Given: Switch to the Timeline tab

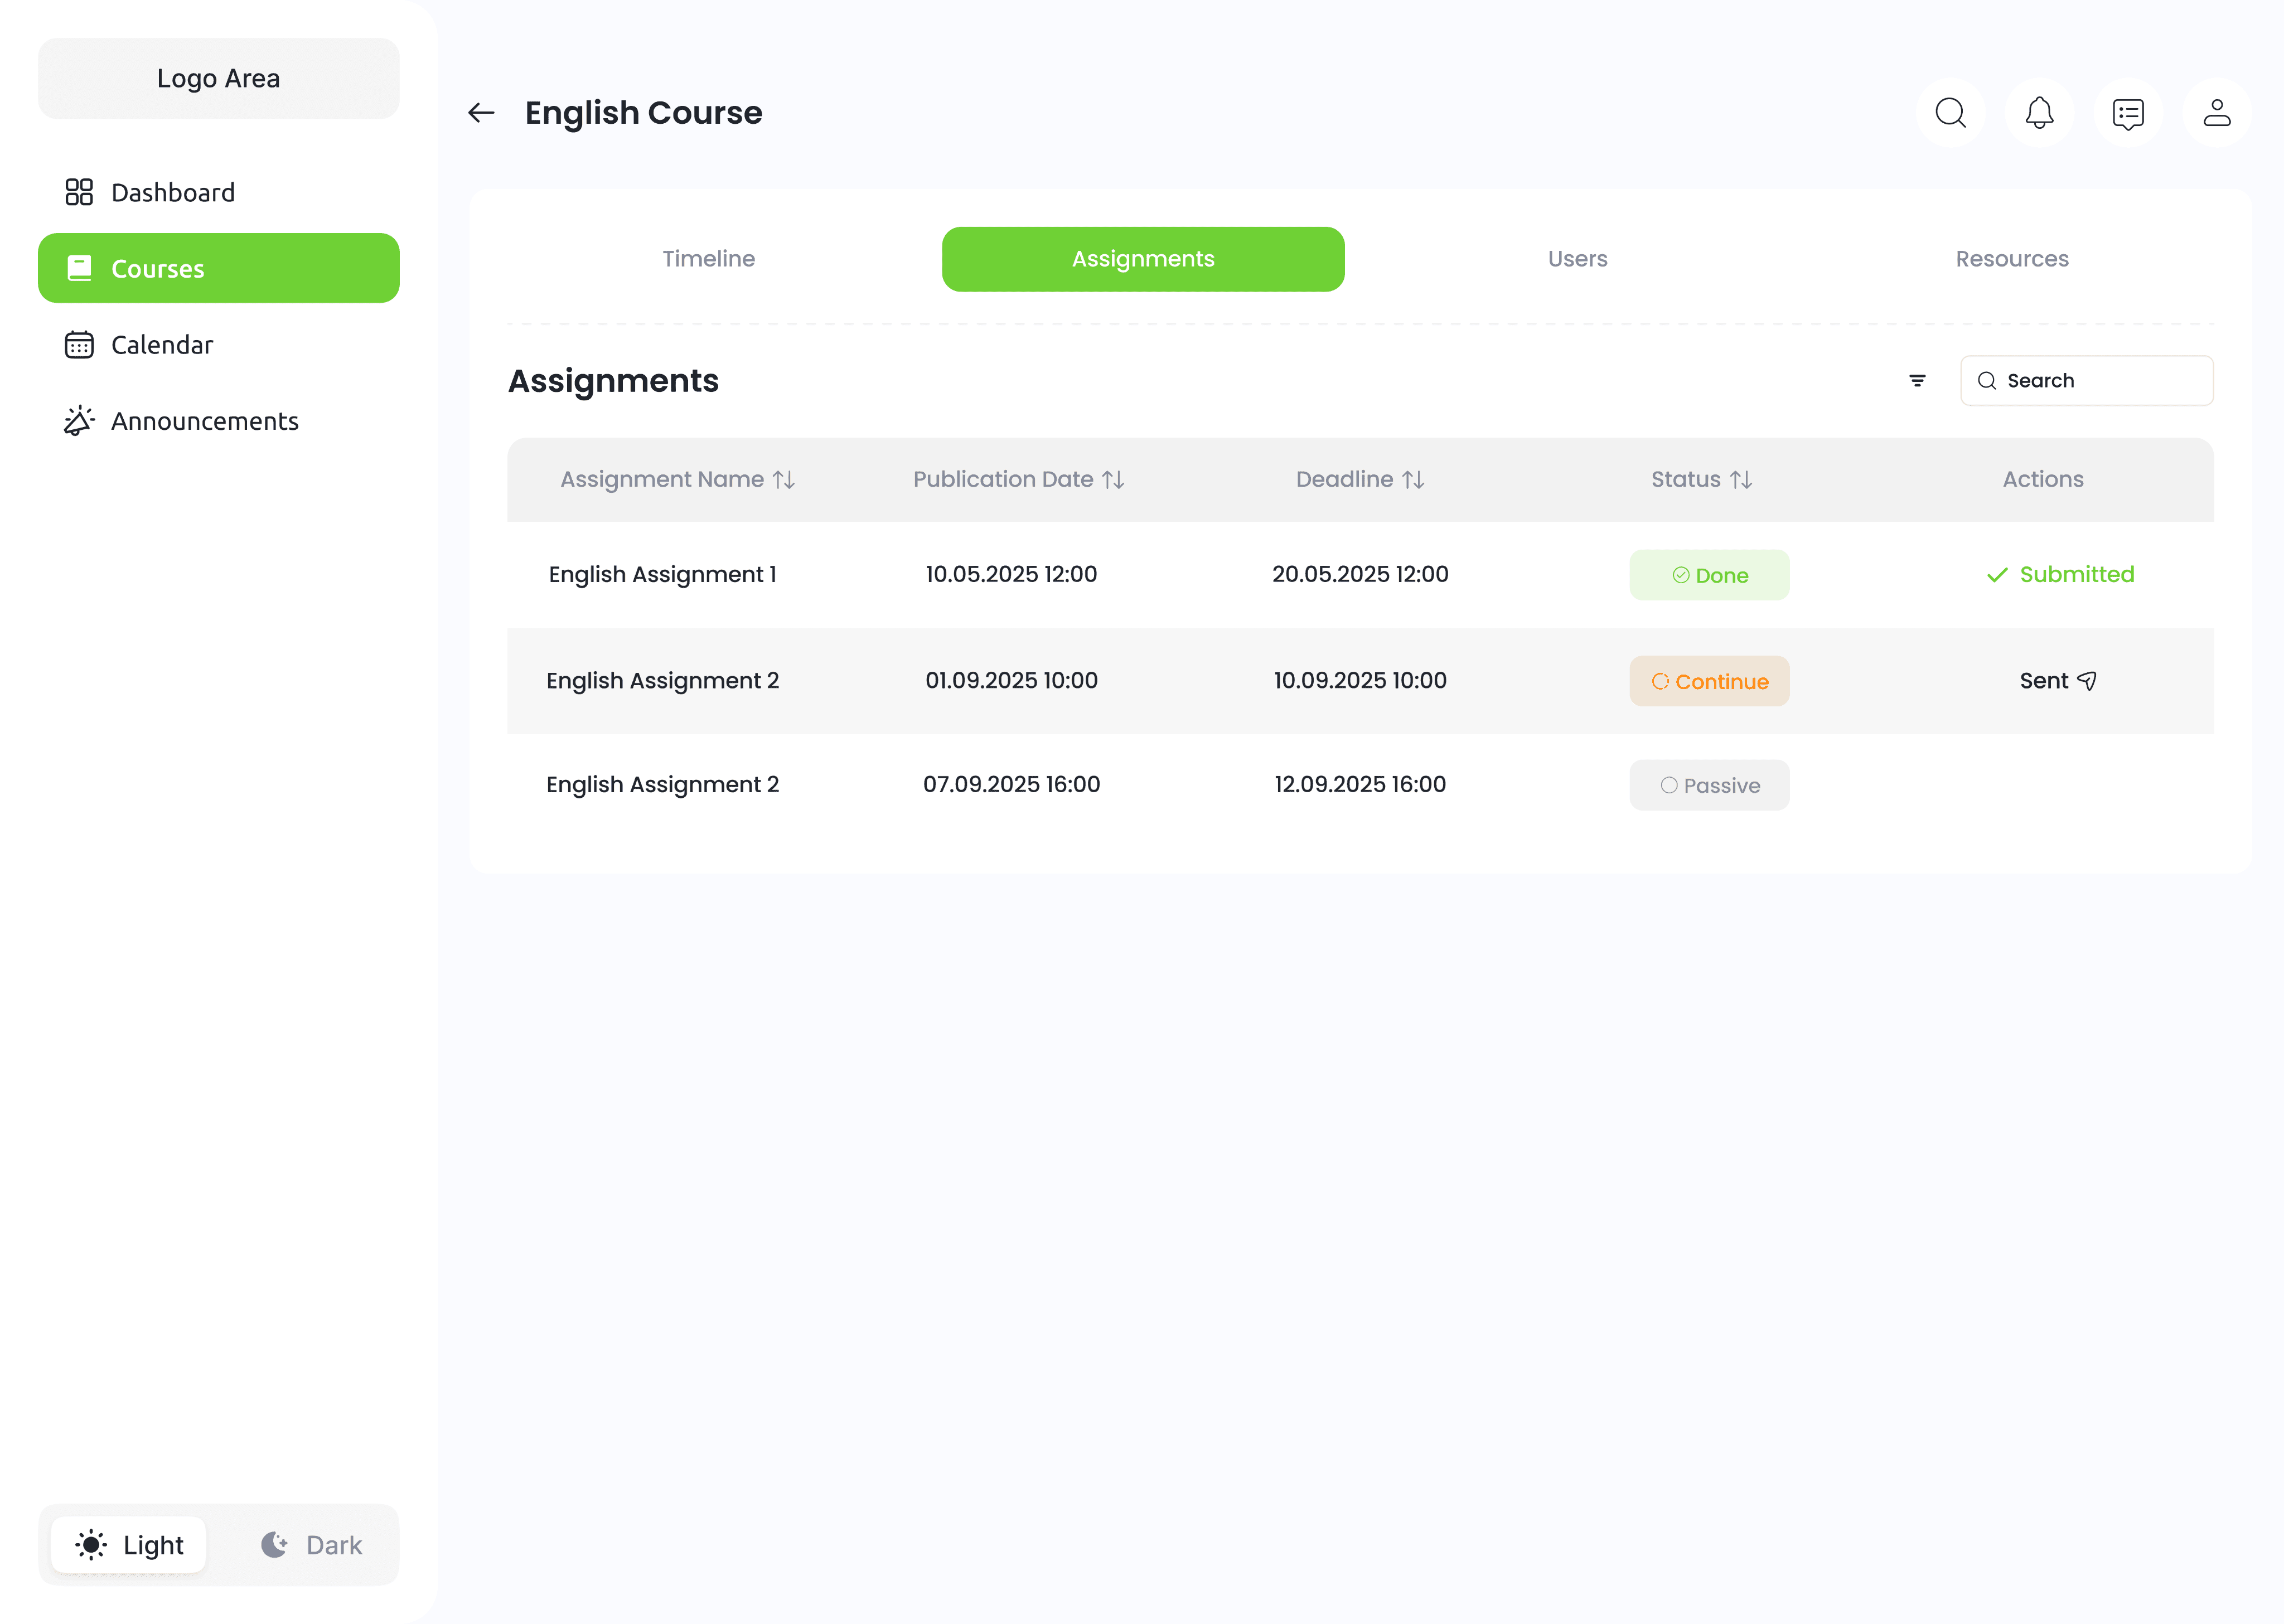Looking at the screenshot, I should tap(708, 259).
